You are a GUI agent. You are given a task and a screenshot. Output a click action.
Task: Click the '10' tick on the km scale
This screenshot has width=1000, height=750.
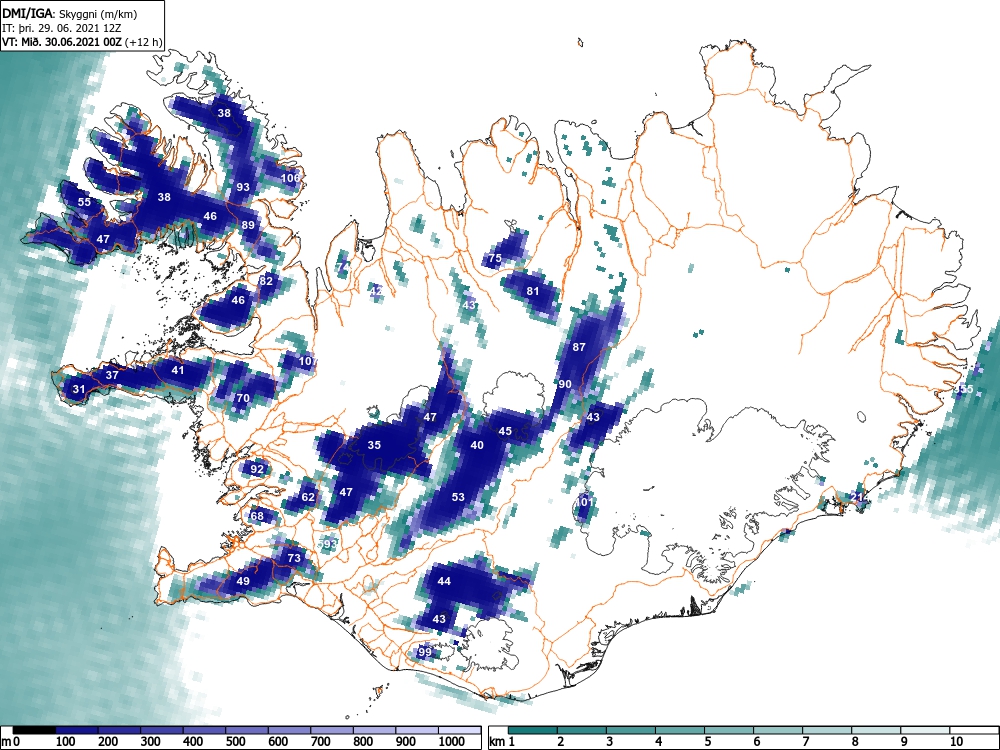click(955, 742)
